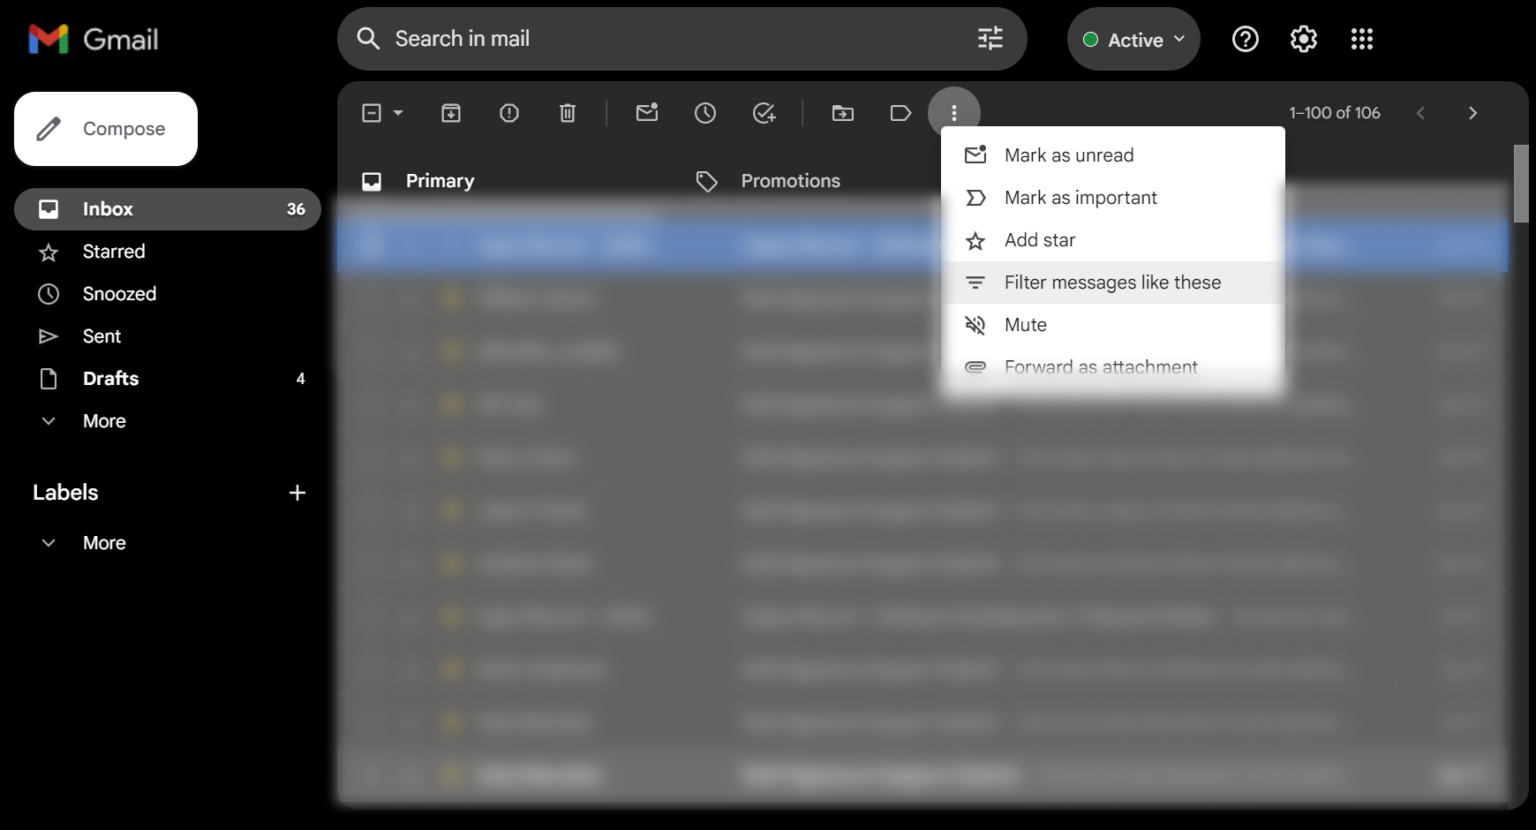Go to next page of emails
Viewport: 1536px width, 830px height.
(1472, 113)
